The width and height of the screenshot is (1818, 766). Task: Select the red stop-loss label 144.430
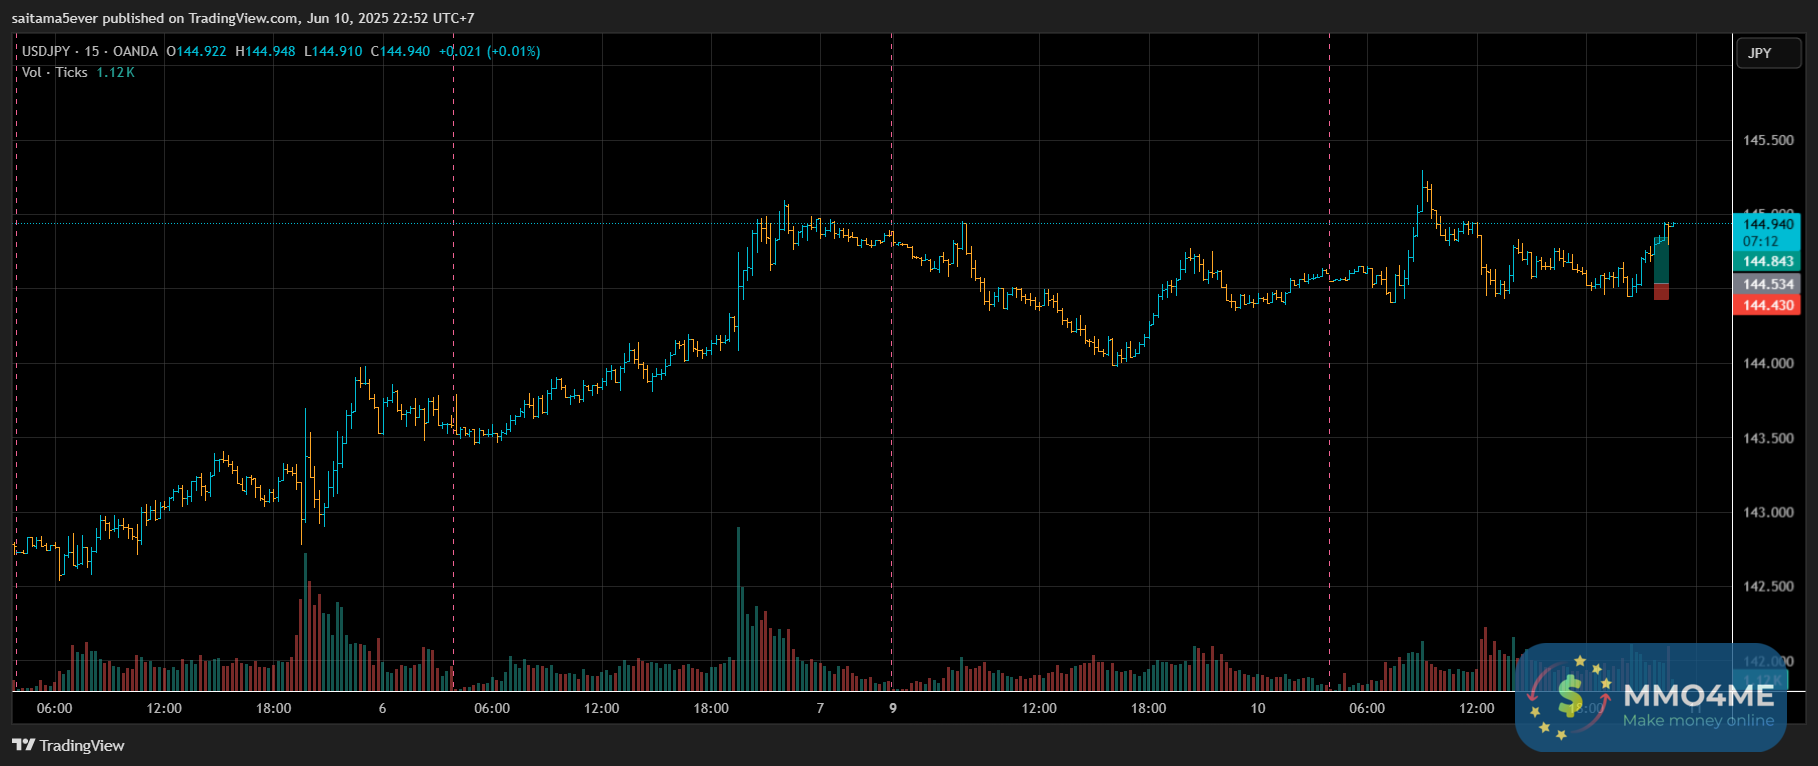1767,305
